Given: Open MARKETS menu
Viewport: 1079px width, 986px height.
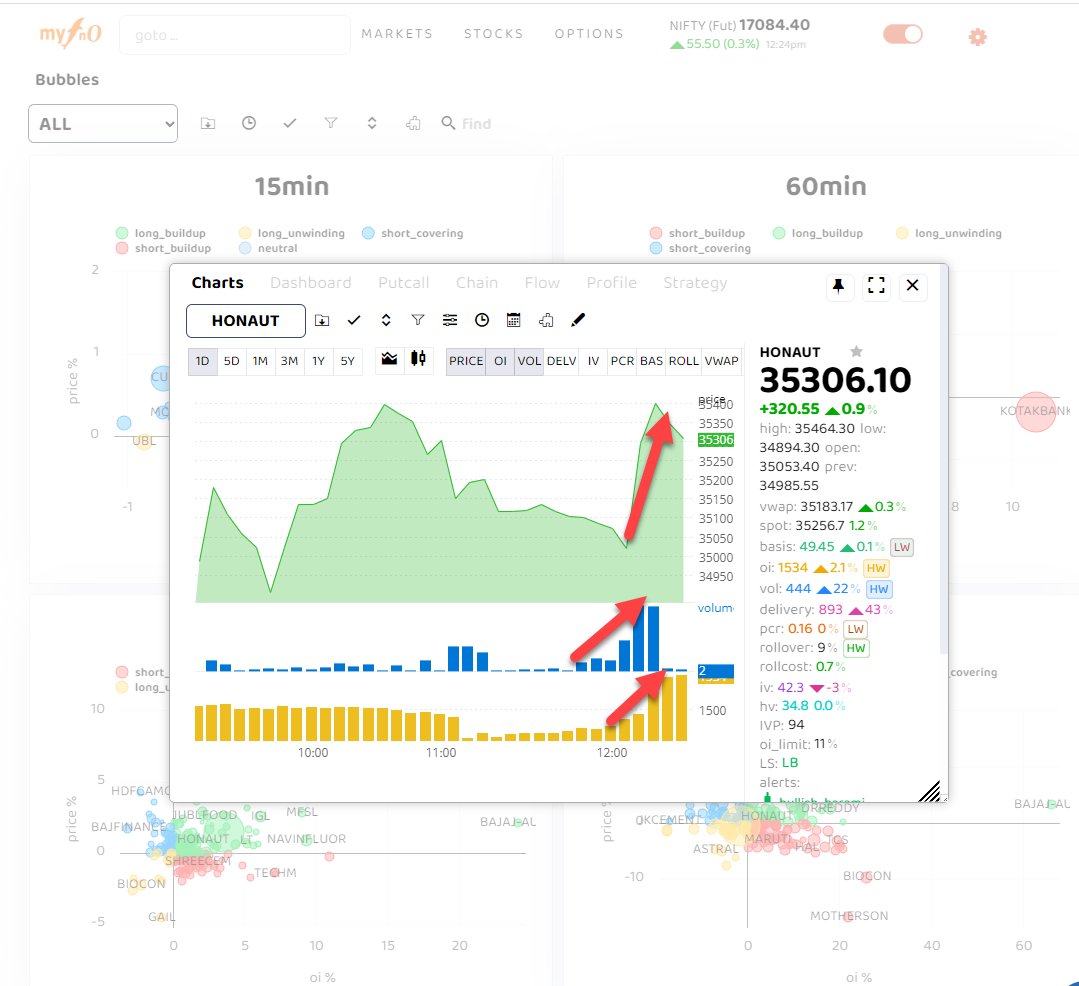Looking at the screenshot, I should 397,34.
